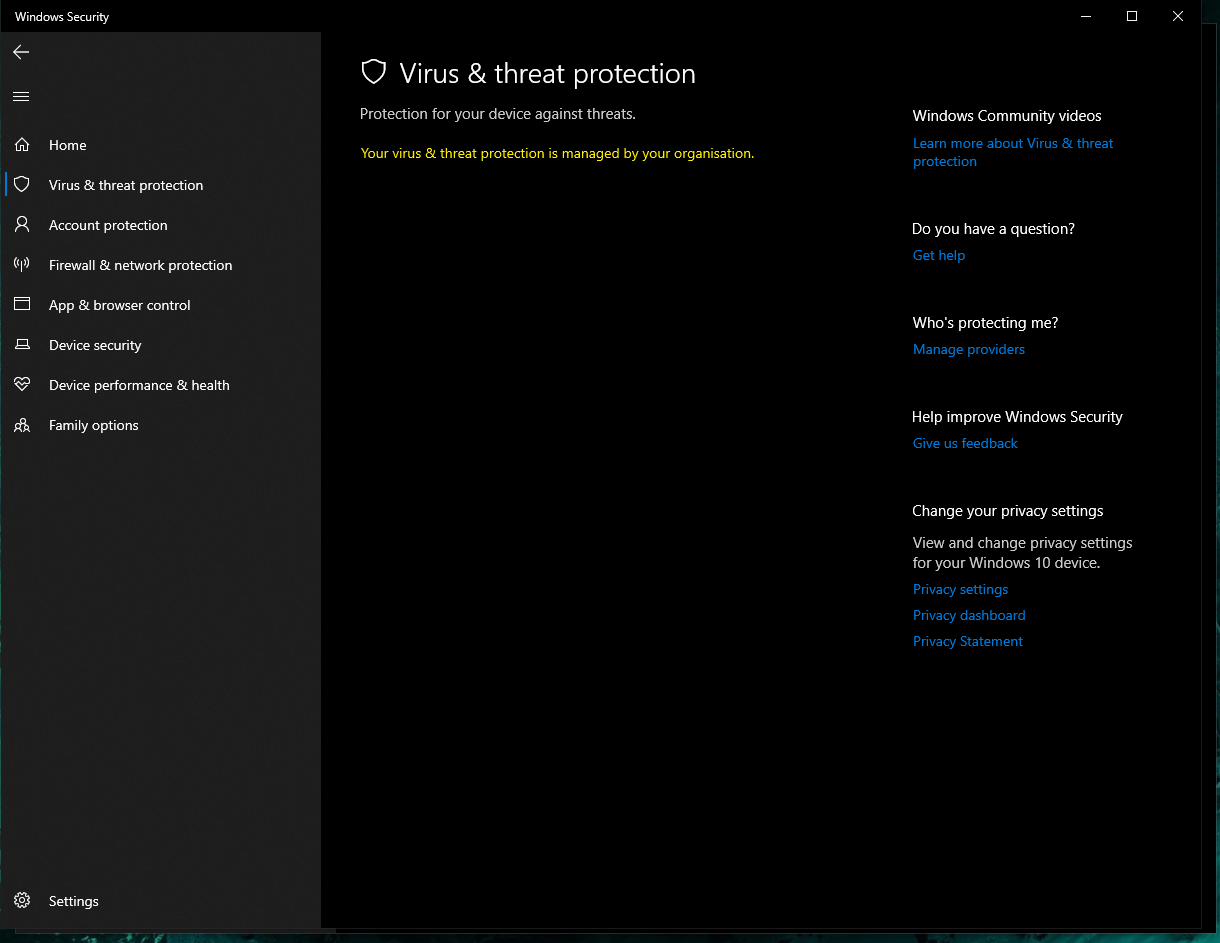Click the Windows Security title bar text
Viewport: 1220px width, 943px height.
pyautogui.click(x=62, y=17)
